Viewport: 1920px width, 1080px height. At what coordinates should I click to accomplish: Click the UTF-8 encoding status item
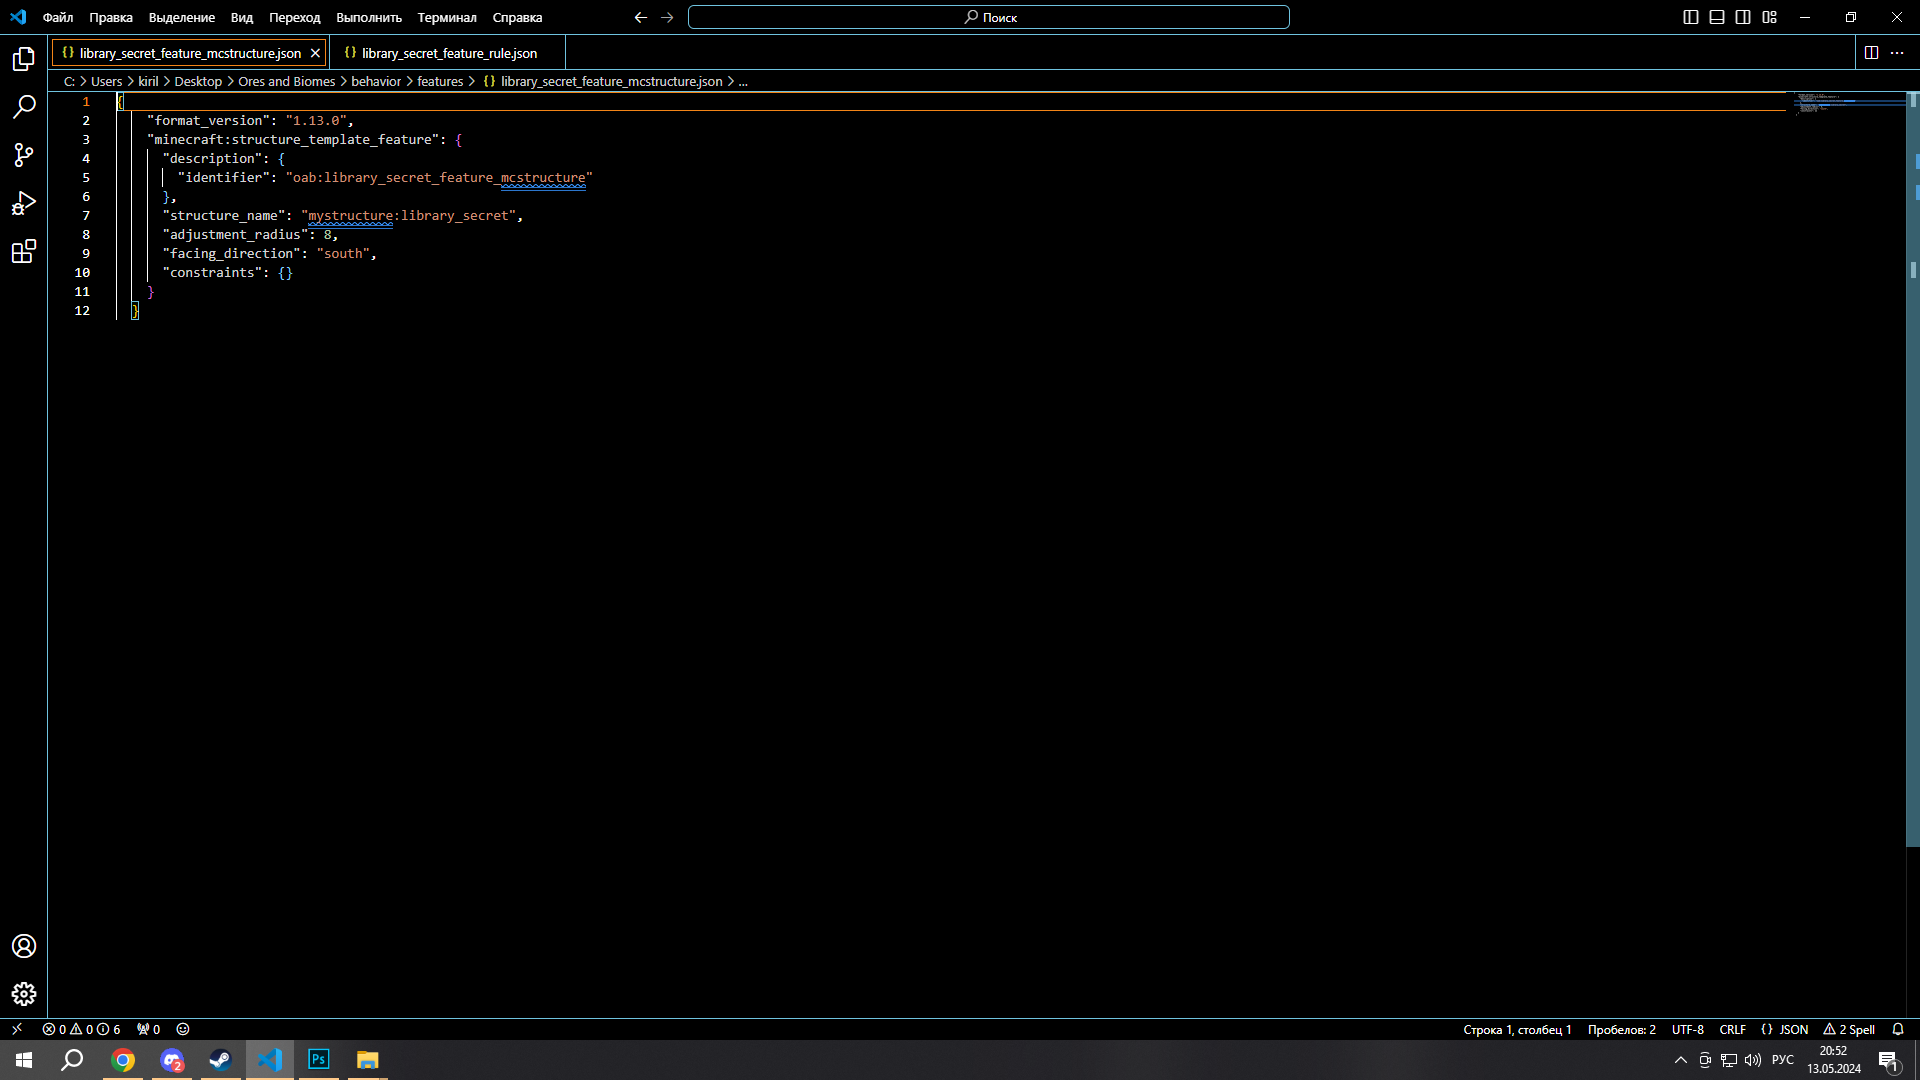[x=1687, y=1029]
